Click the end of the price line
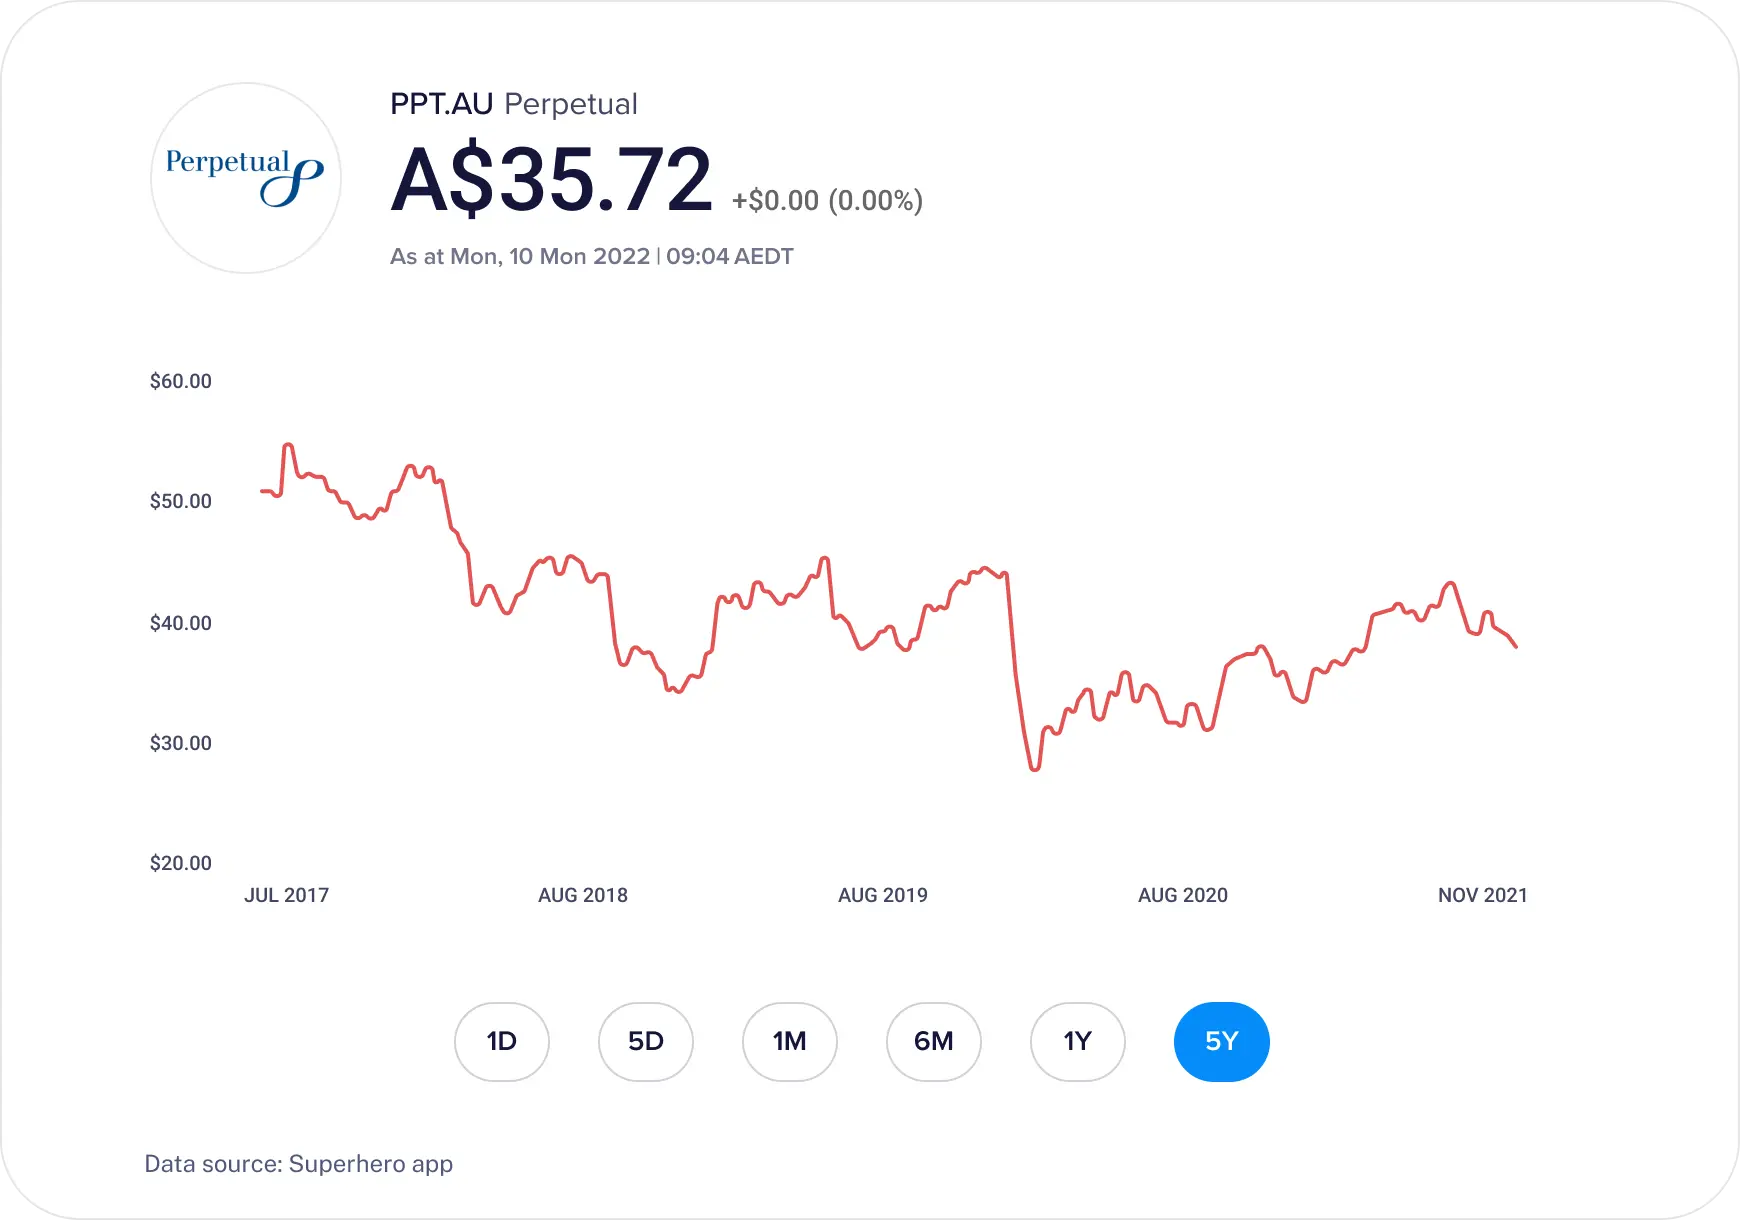The height and width of the screenshot is (1220, 1740). point(1516,647)
